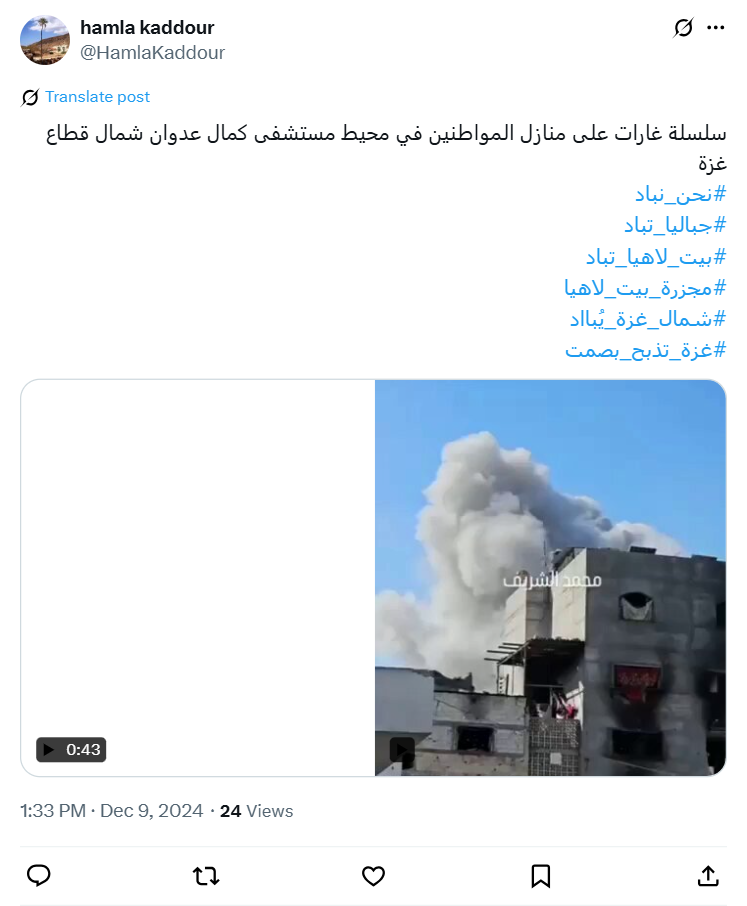Open the hamla kaddour display name
This screenshot has height=906, width=747.
coord(147,27)
